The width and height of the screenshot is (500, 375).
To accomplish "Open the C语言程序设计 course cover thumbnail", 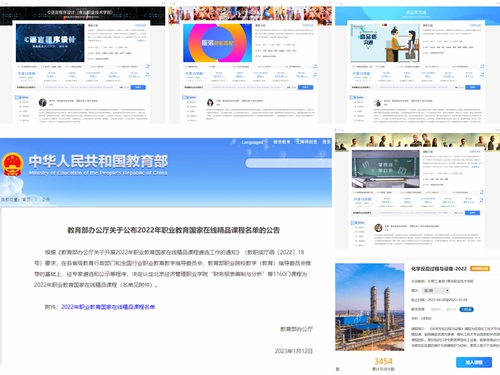I will tap(50, 43).
